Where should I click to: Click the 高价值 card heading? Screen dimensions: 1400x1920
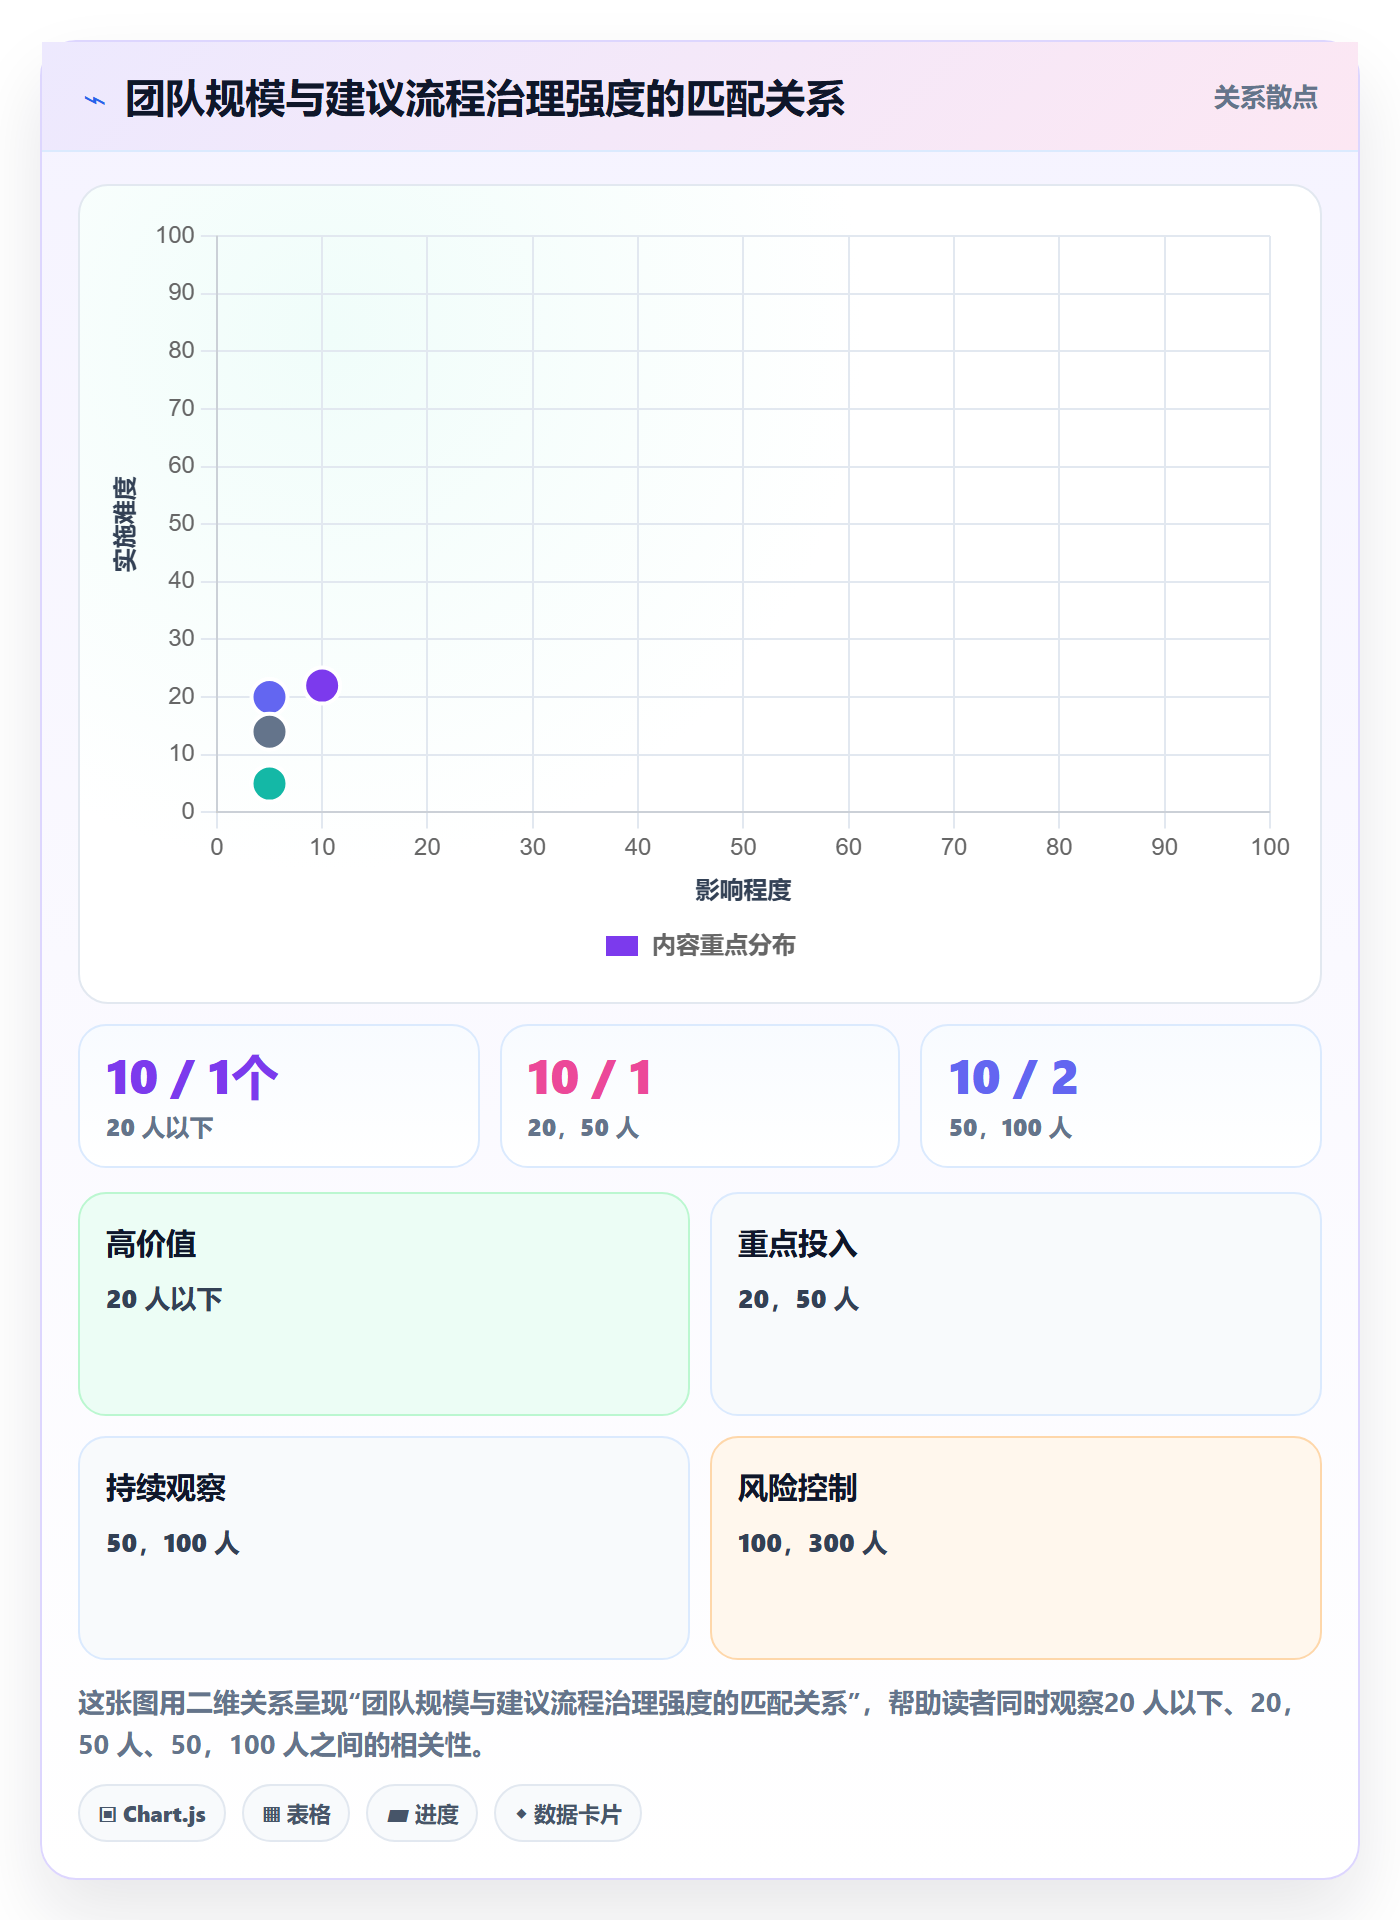click(x=151, y=1244)
